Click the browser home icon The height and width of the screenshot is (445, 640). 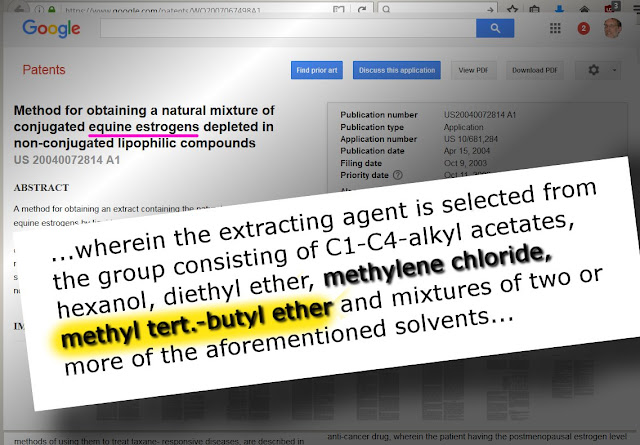tap(584, 9)
